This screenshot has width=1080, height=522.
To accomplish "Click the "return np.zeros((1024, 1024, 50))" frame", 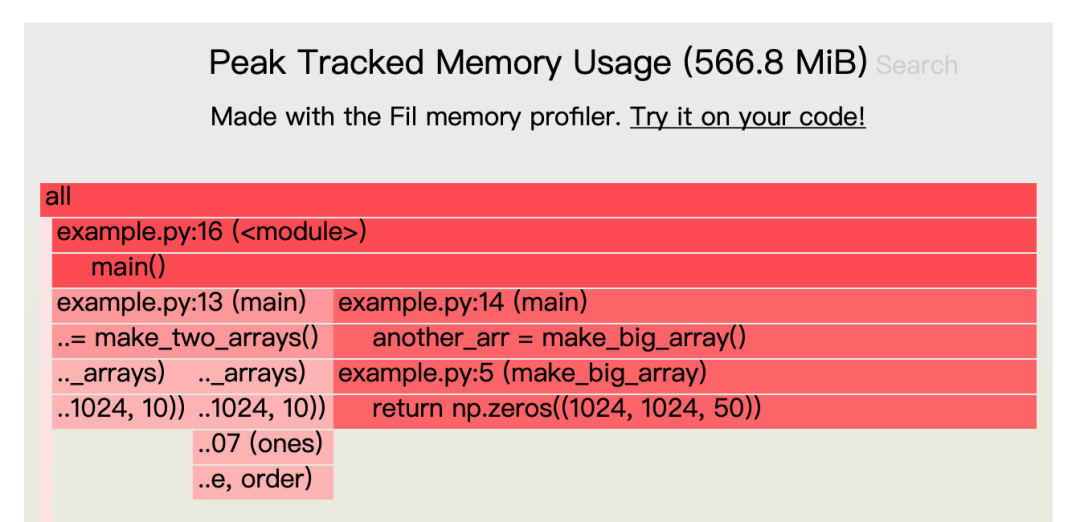I will (x=684, y=409).
